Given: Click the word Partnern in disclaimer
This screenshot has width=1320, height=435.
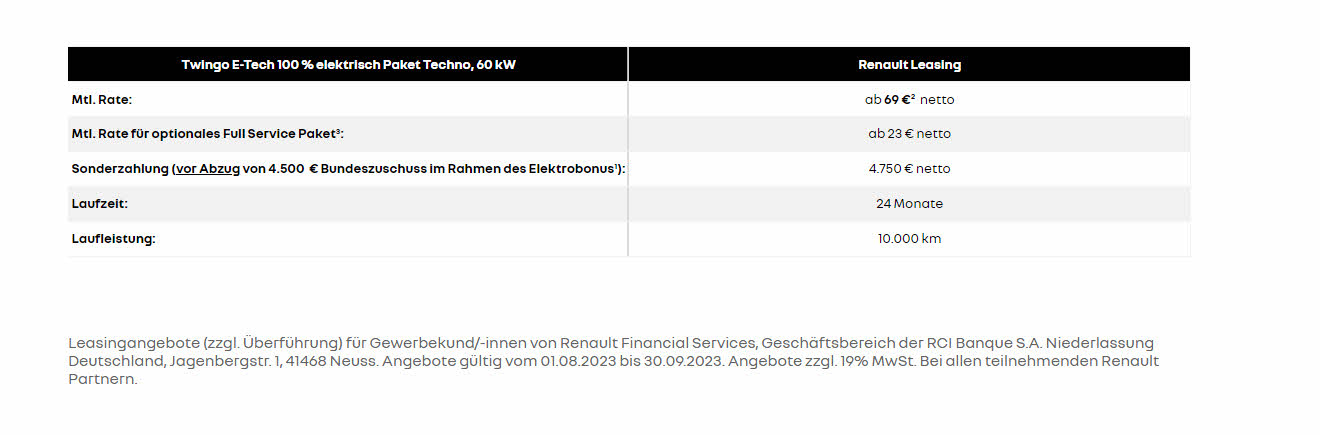Looking at the screenshot, I should (x=102, y=380).
